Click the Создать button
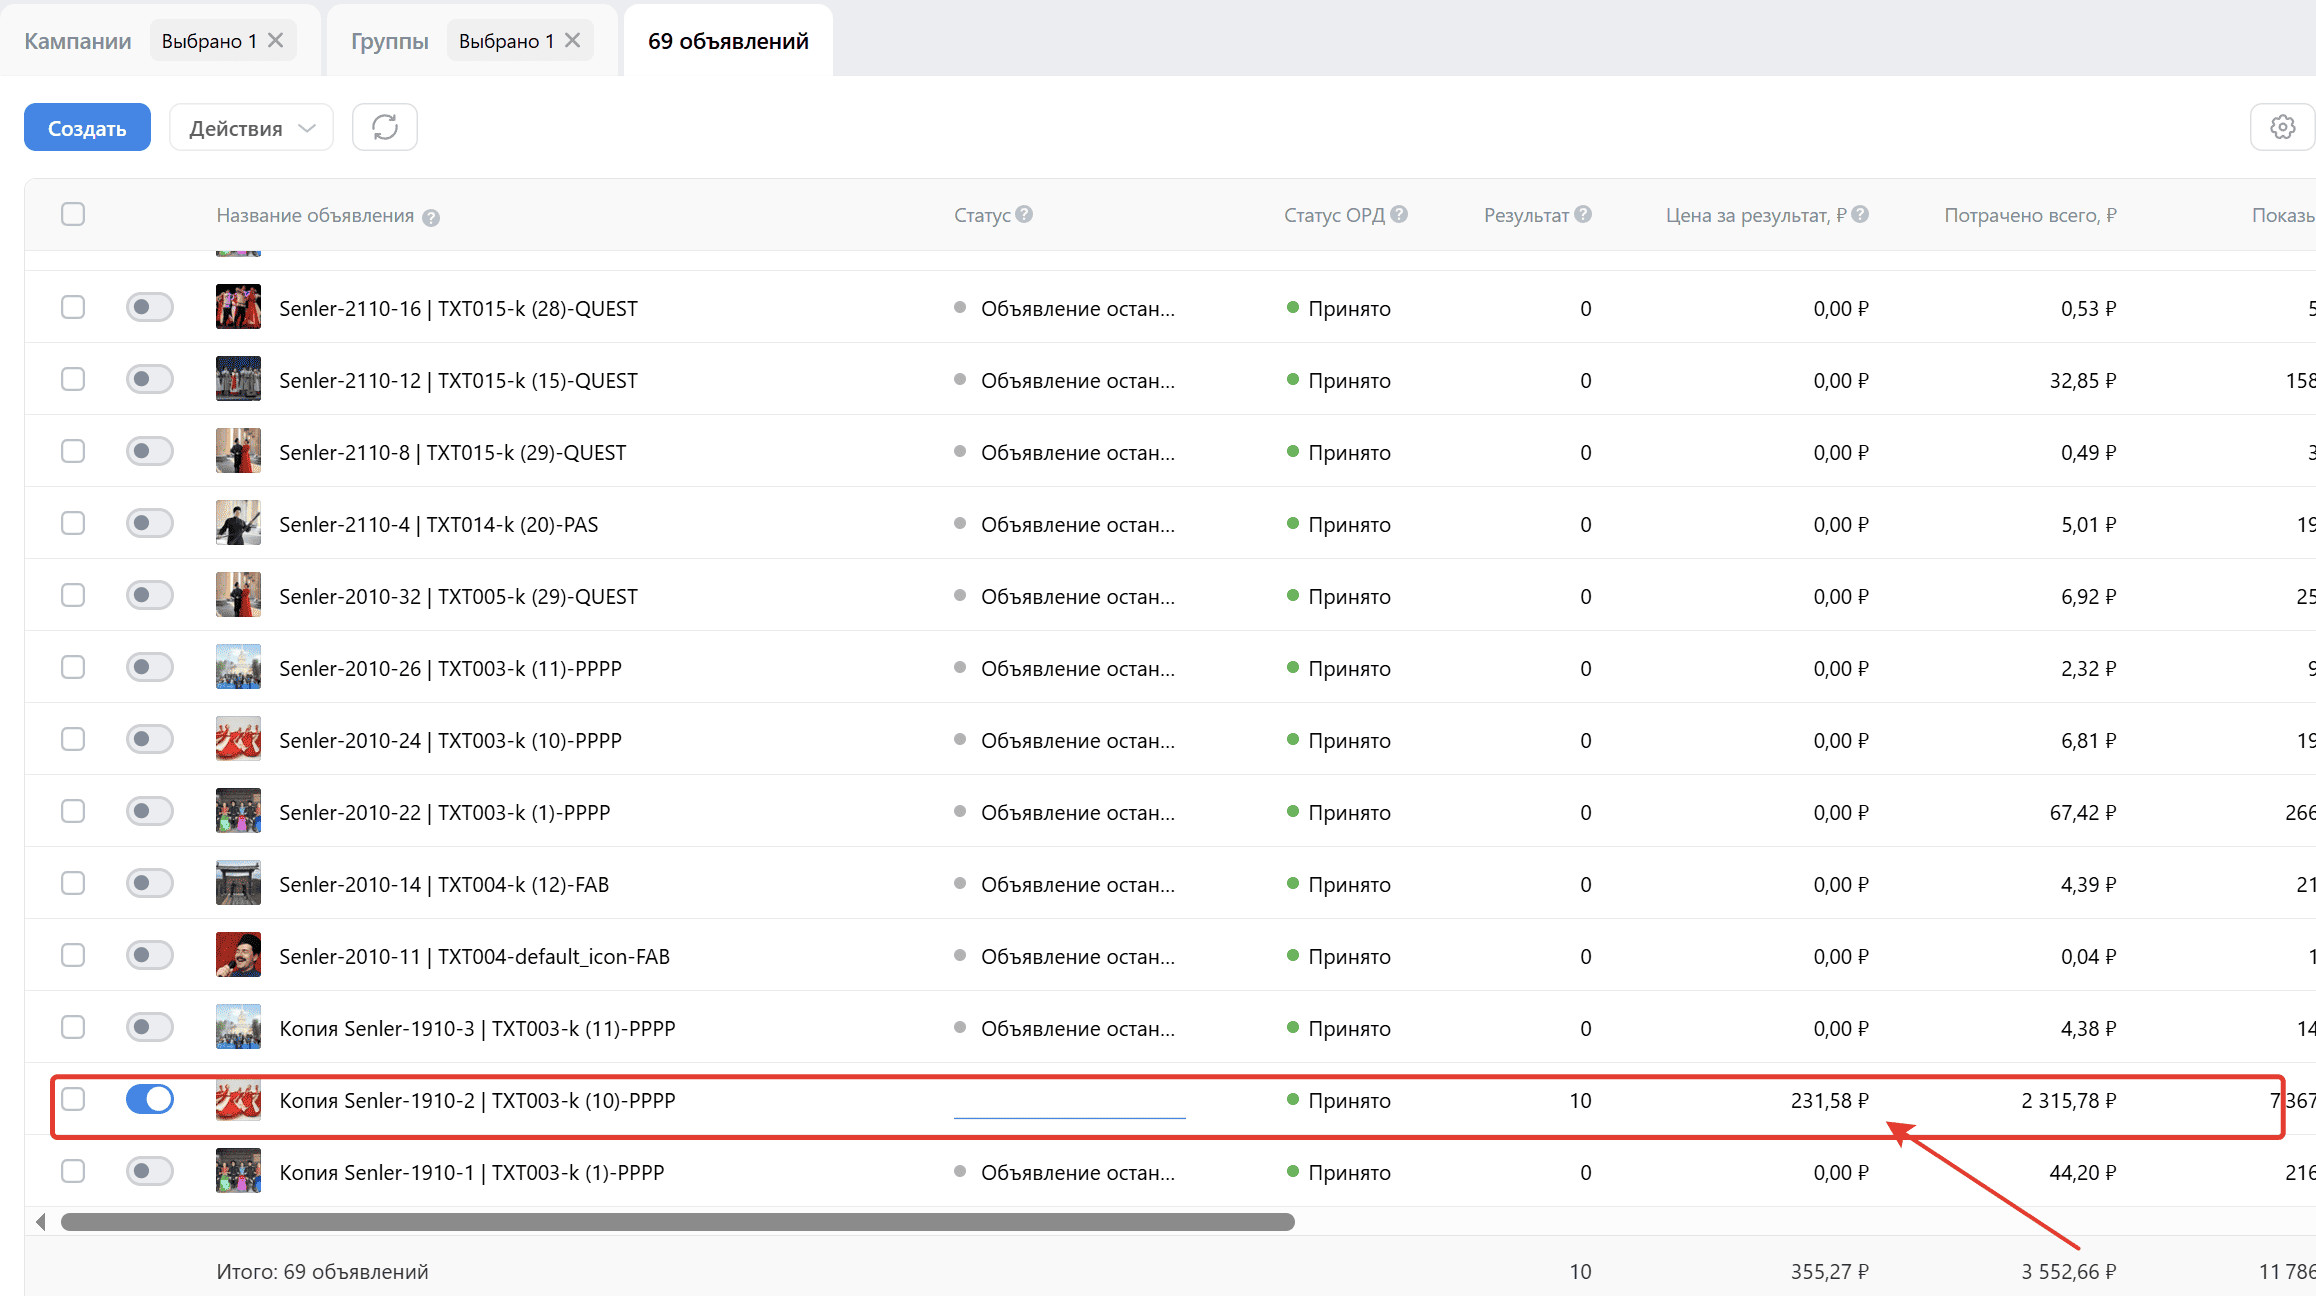Image resolution: width=2316 pixels, height=1296 pixels. pyautogui.click(x=87, y=128)
